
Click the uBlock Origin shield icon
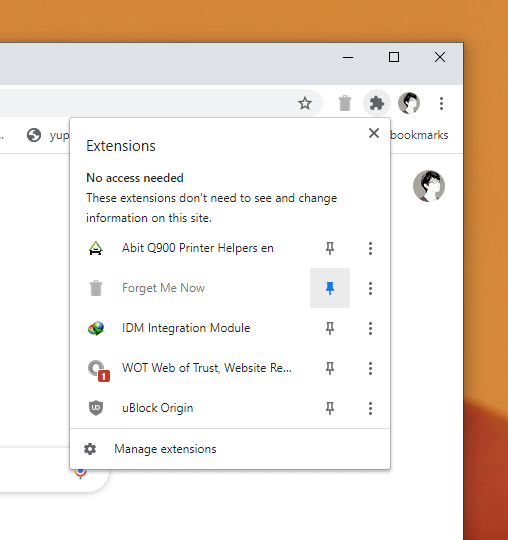(96, 408)
